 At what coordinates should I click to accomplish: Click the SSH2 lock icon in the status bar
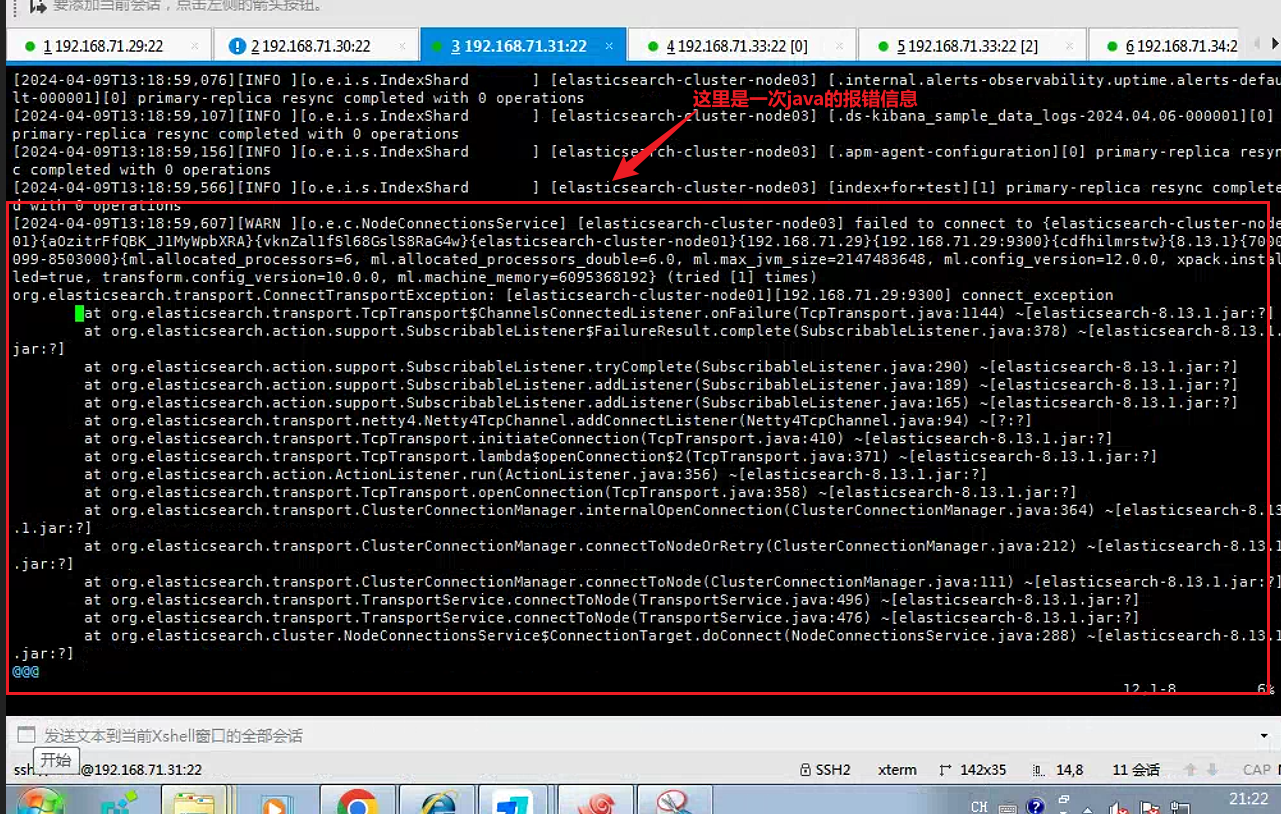[805, 769]
